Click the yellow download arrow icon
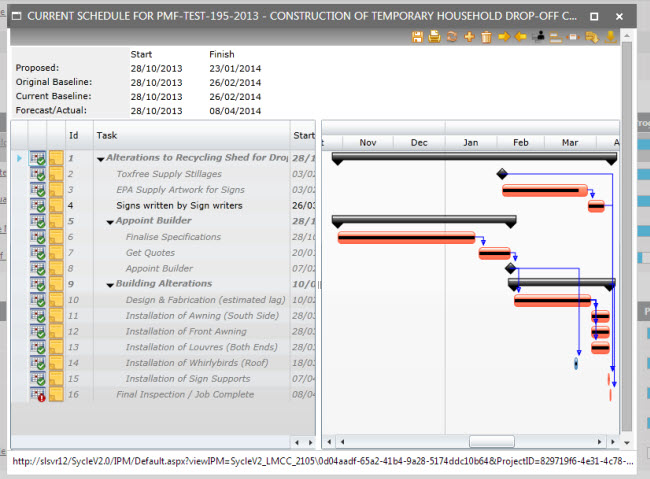 [609, 37]
